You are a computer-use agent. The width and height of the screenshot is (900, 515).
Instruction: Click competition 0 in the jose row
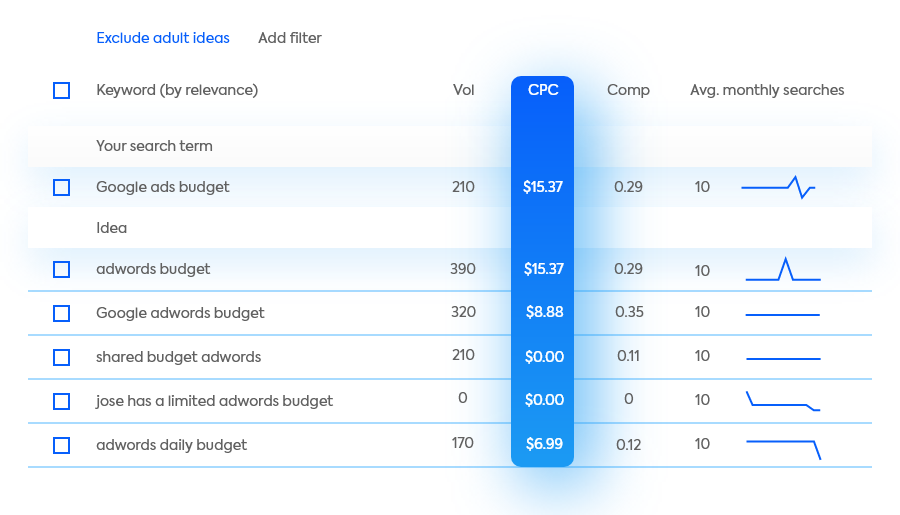629,399
